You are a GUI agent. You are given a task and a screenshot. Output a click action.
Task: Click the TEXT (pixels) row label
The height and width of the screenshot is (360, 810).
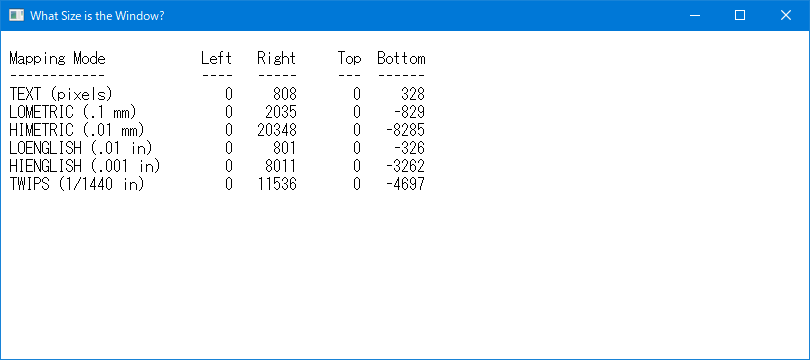point(61,94)
